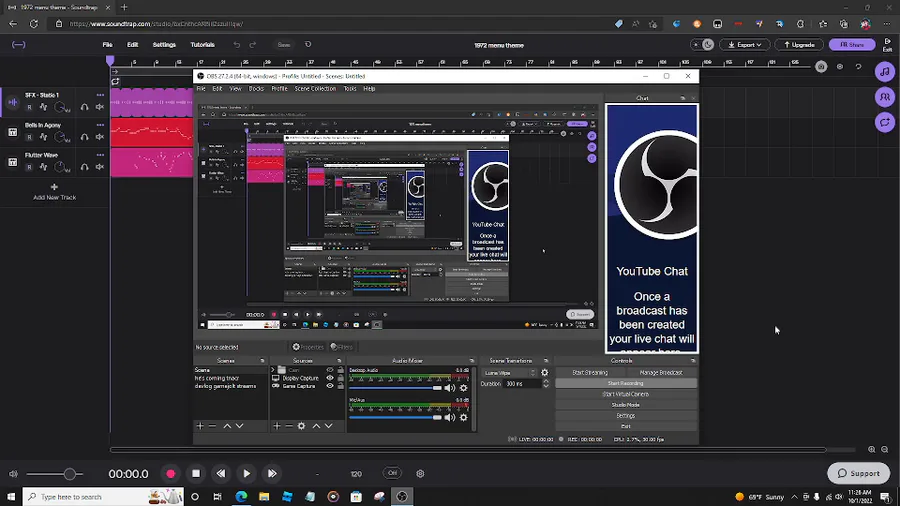
Task: Arm recording on Flutter Wave track
Action: tap(29, 167)
